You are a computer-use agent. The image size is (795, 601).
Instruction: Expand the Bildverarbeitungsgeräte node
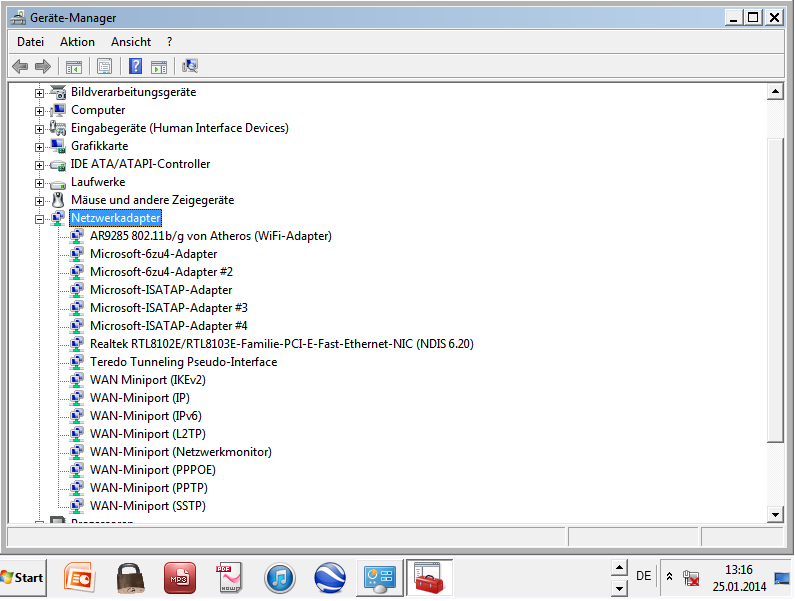tap(39, 93)
